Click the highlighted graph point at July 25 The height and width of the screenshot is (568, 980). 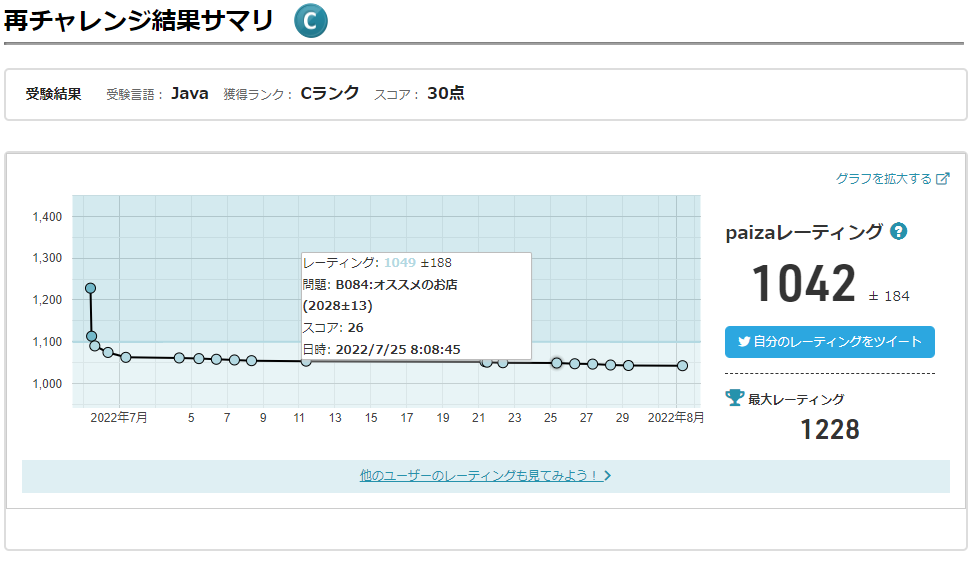click(x=556, y=363)
